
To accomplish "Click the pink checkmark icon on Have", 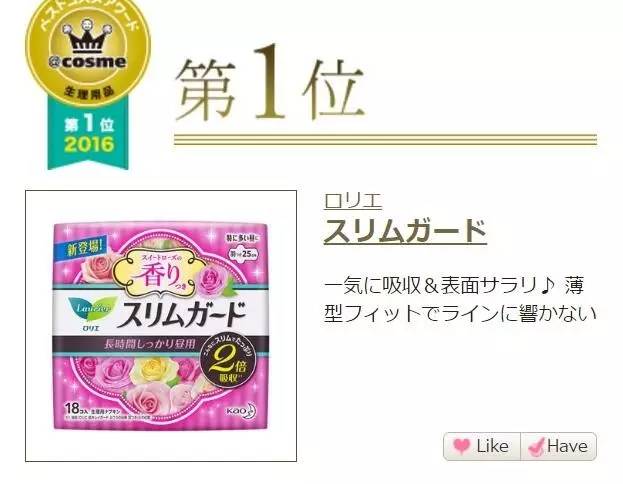I will (536, 446).
